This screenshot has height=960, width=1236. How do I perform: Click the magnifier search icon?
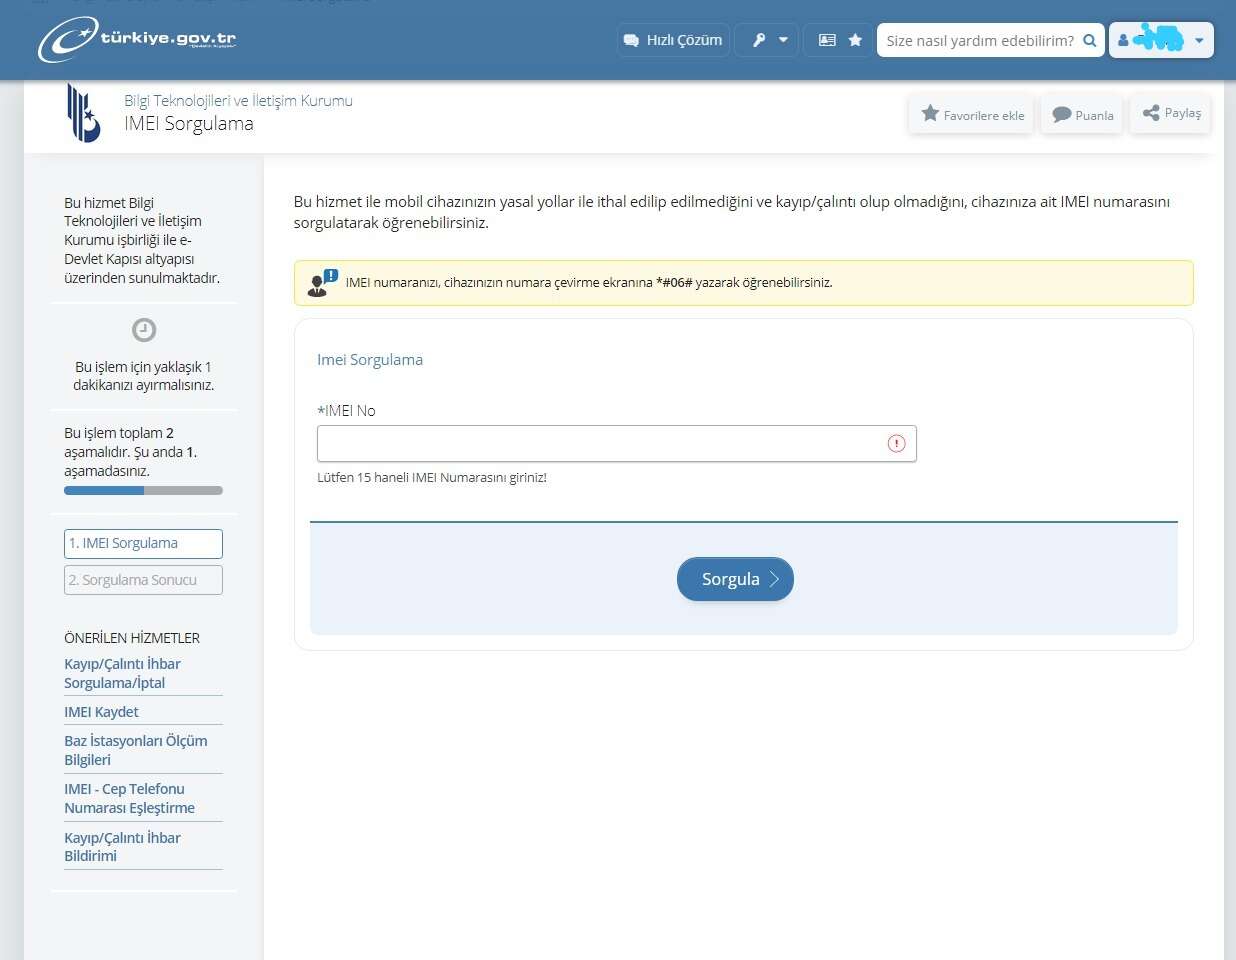pyautogui.click(x=1090, y=40)
